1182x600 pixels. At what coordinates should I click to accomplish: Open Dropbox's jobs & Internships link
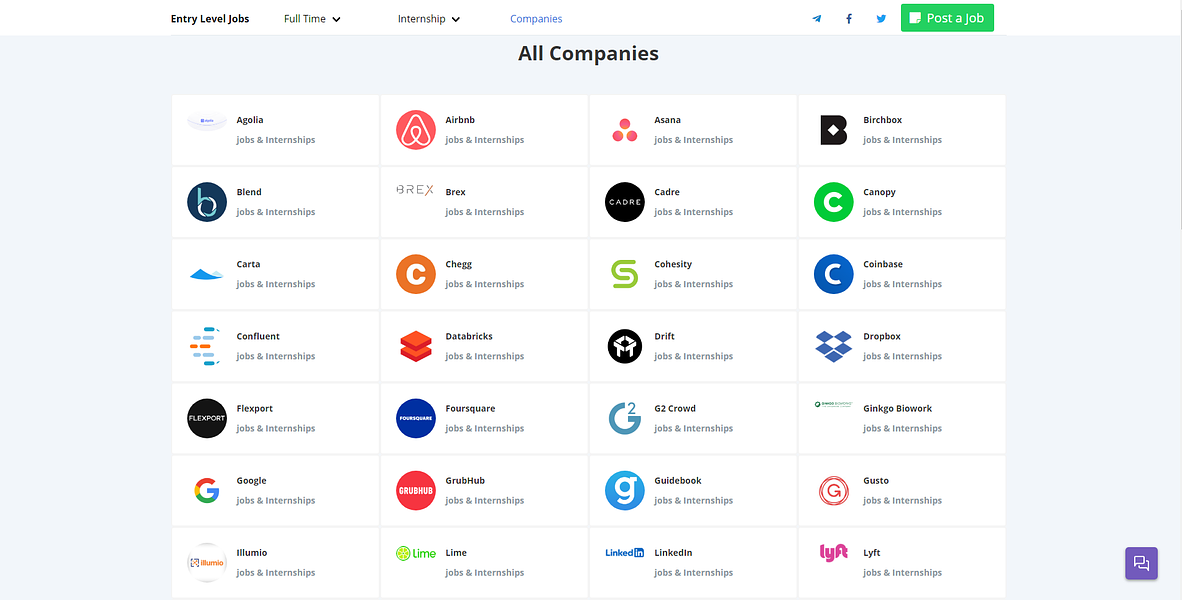tap(902, 356)
